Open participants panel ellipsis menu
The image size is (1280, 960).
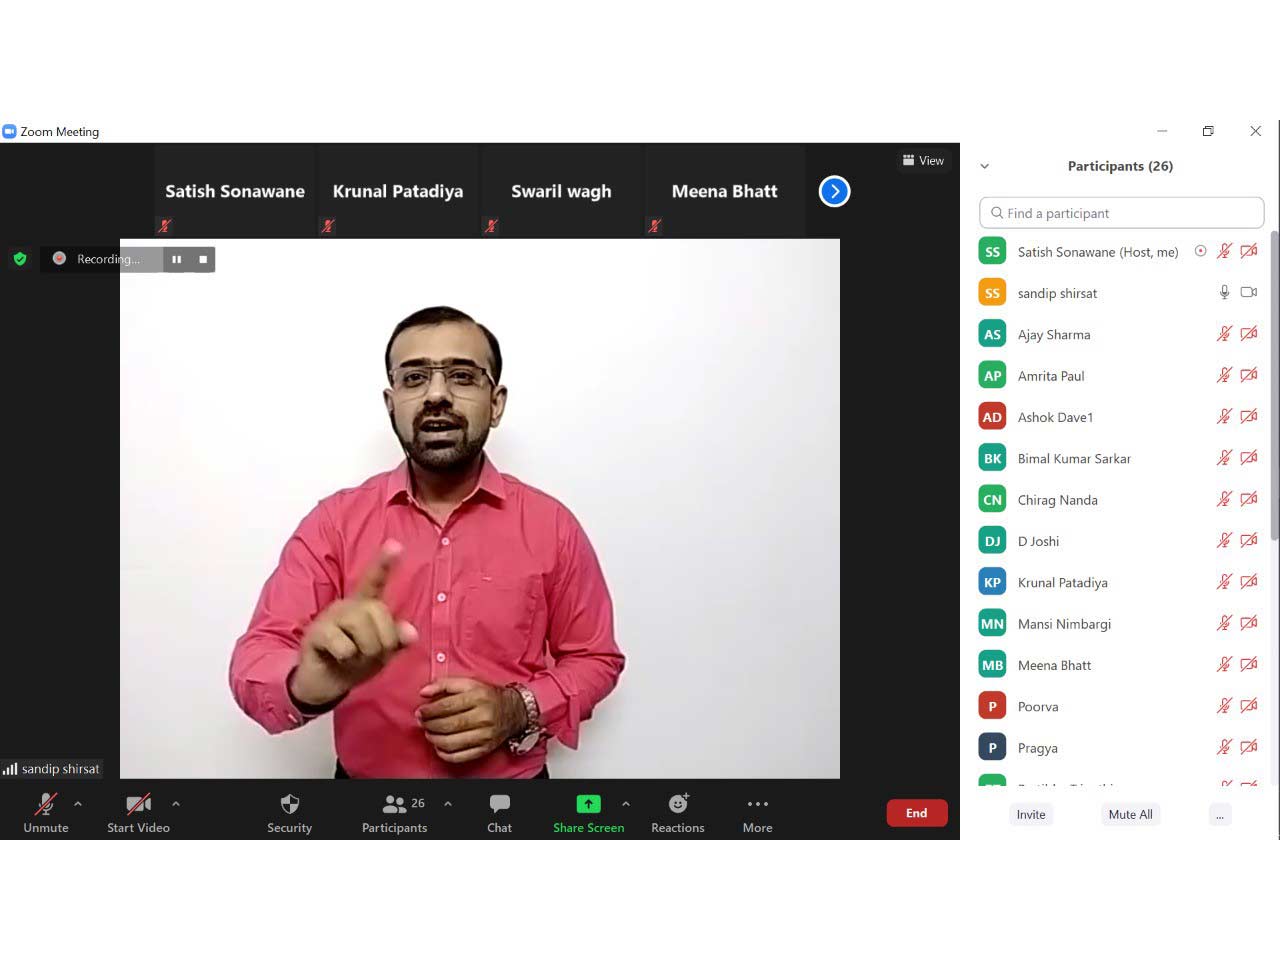[1219, 815]
